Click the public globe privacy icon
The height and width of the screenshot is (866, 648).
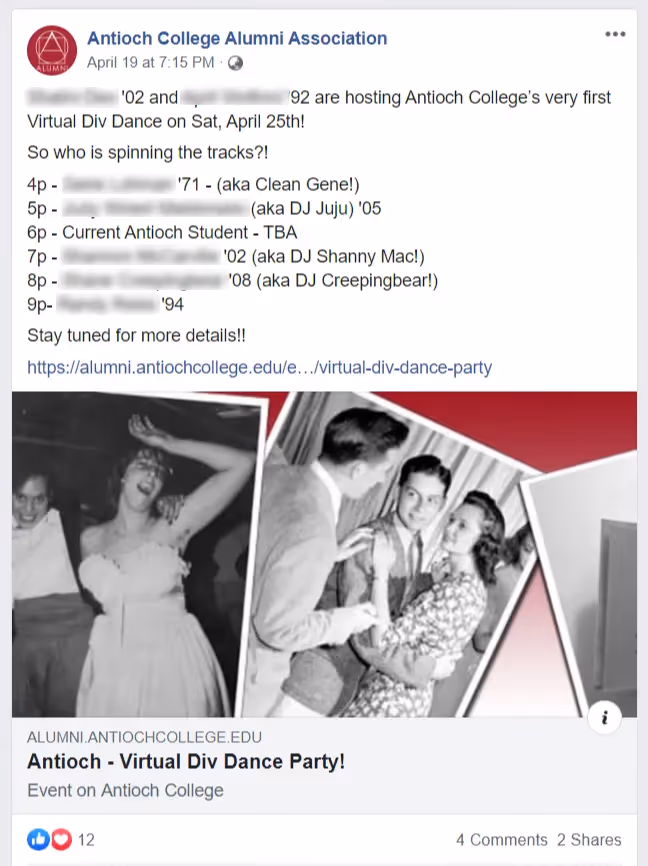click(236, 64)
